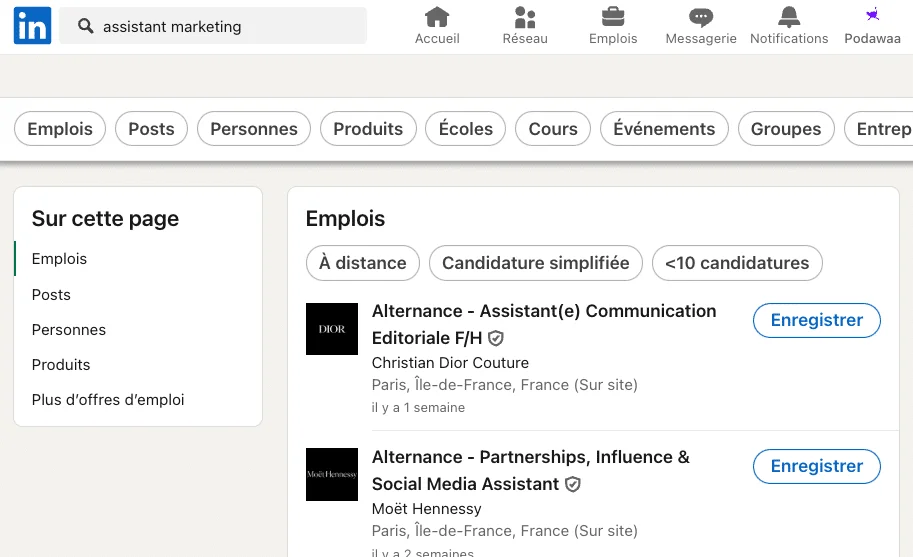Filter results by Personnes pill

pyautogui.click(x=254, y=129)
